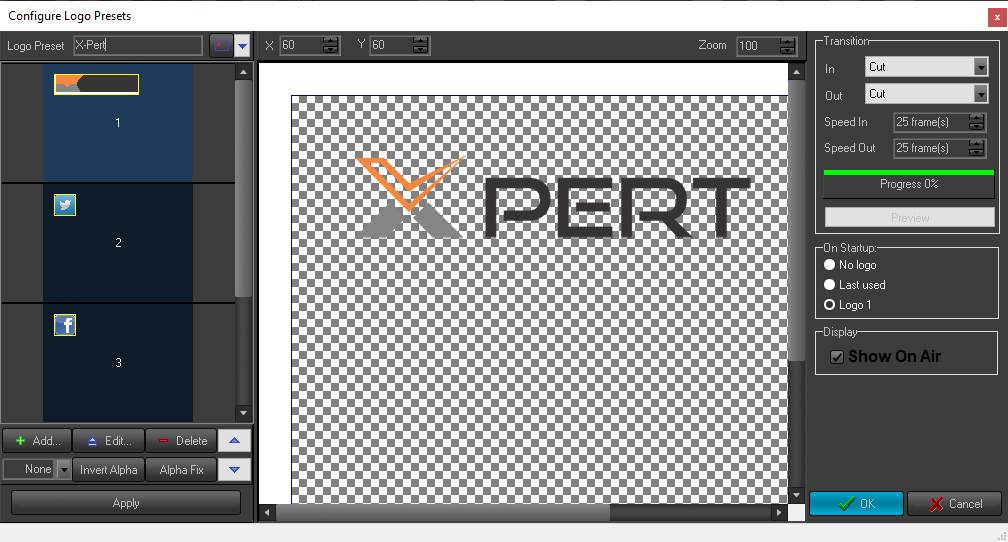Screen dimensions: 1008x542
Task: Click the X position field
Action: tap(301, 45)
